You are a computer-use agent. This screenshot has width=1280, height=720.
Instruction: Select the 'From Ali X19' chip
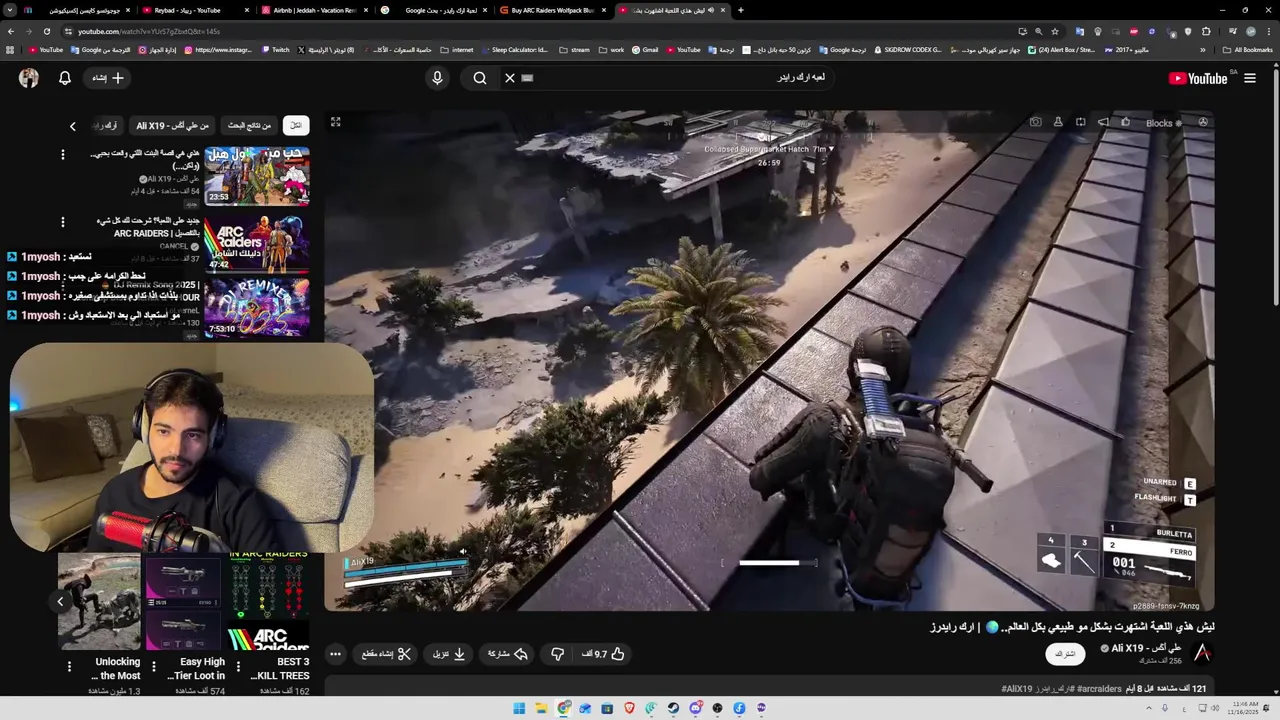pyautogui.click(x=173, y=125)
